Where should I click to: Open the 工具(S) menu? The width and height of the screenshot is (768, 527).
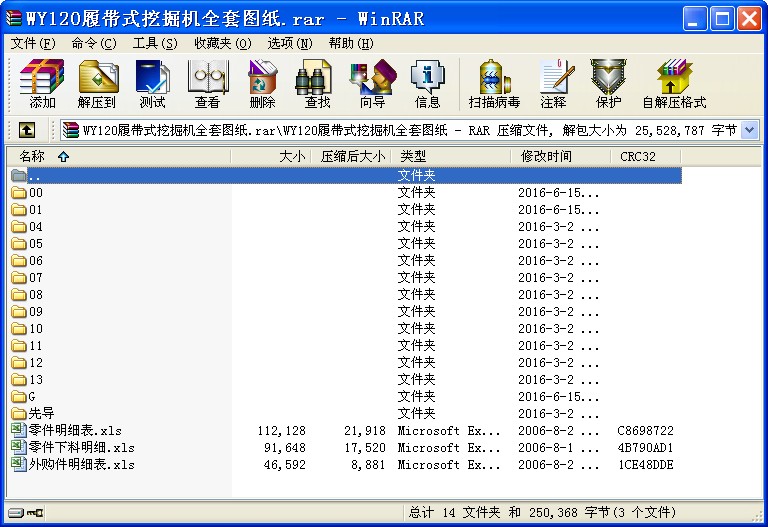tap(155, 44)
